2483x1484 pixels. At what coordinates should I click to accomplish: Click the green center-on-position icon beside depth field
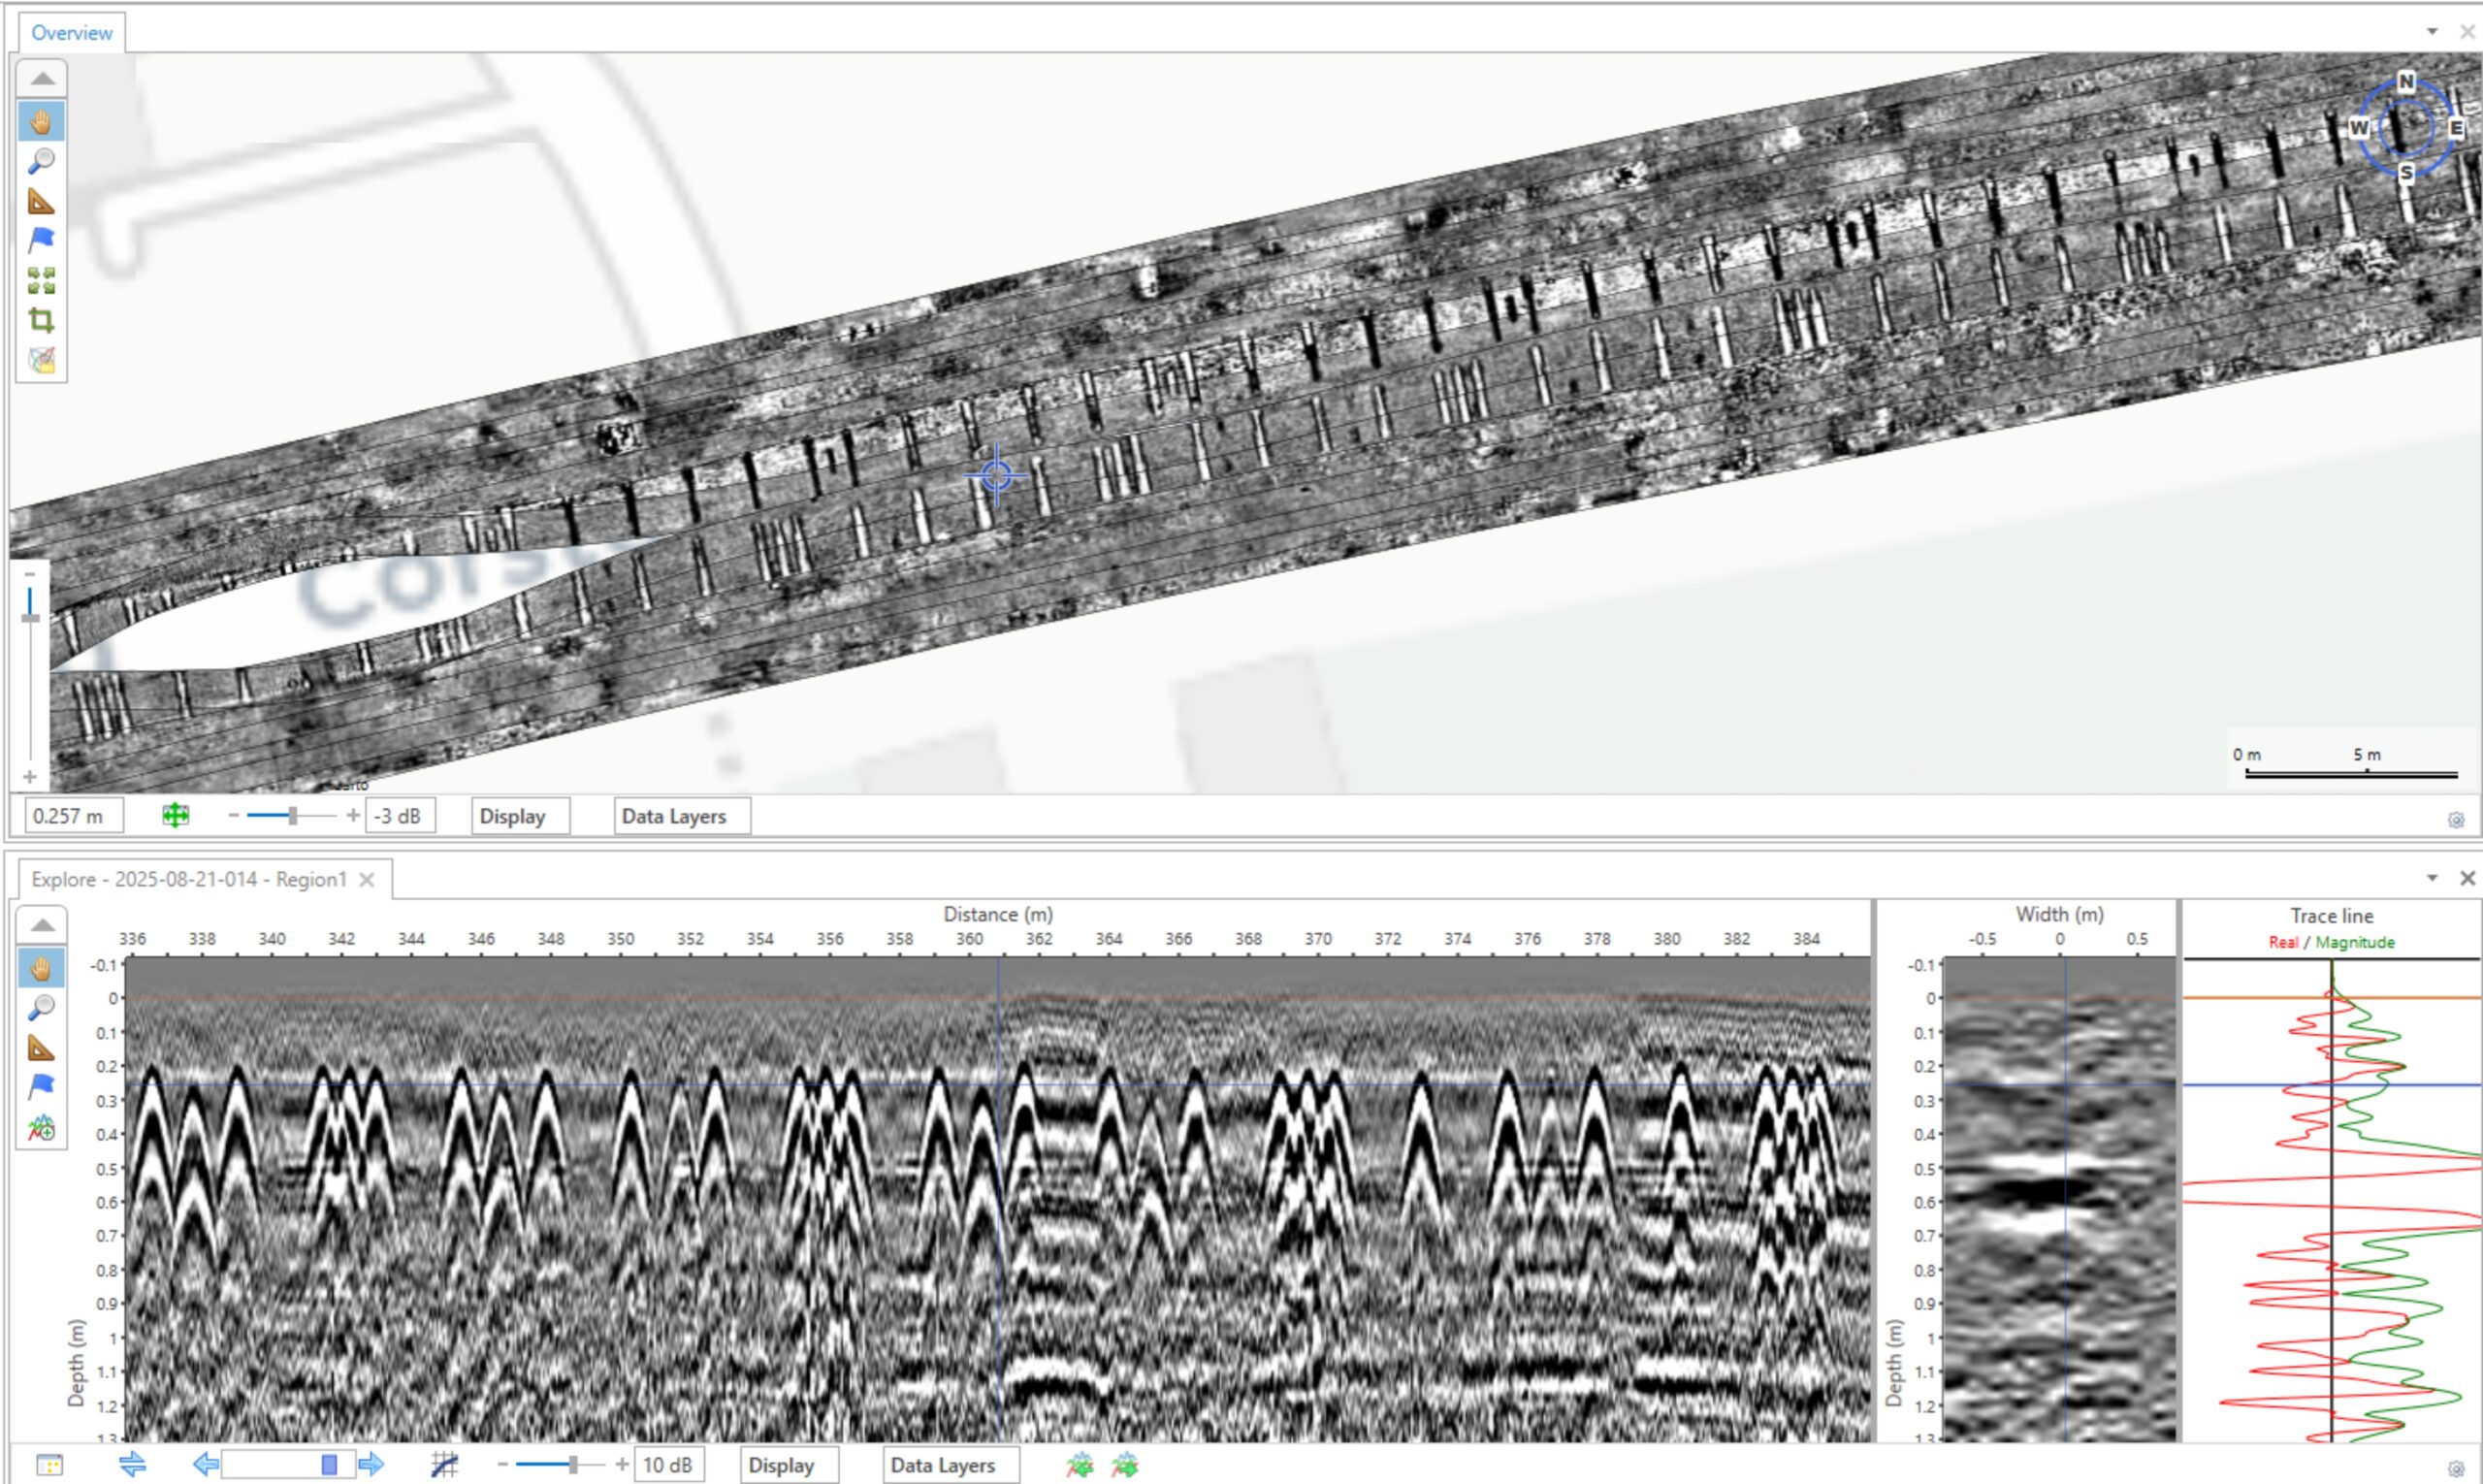pyautogui.click(x=175, y=816)
